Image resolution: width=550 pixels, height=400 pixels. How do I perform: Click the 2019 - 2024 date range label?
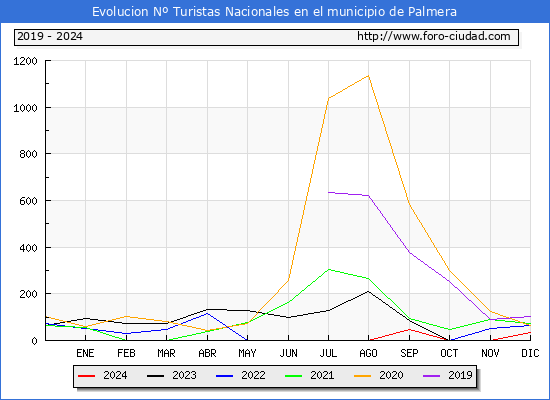click(50, 36)
